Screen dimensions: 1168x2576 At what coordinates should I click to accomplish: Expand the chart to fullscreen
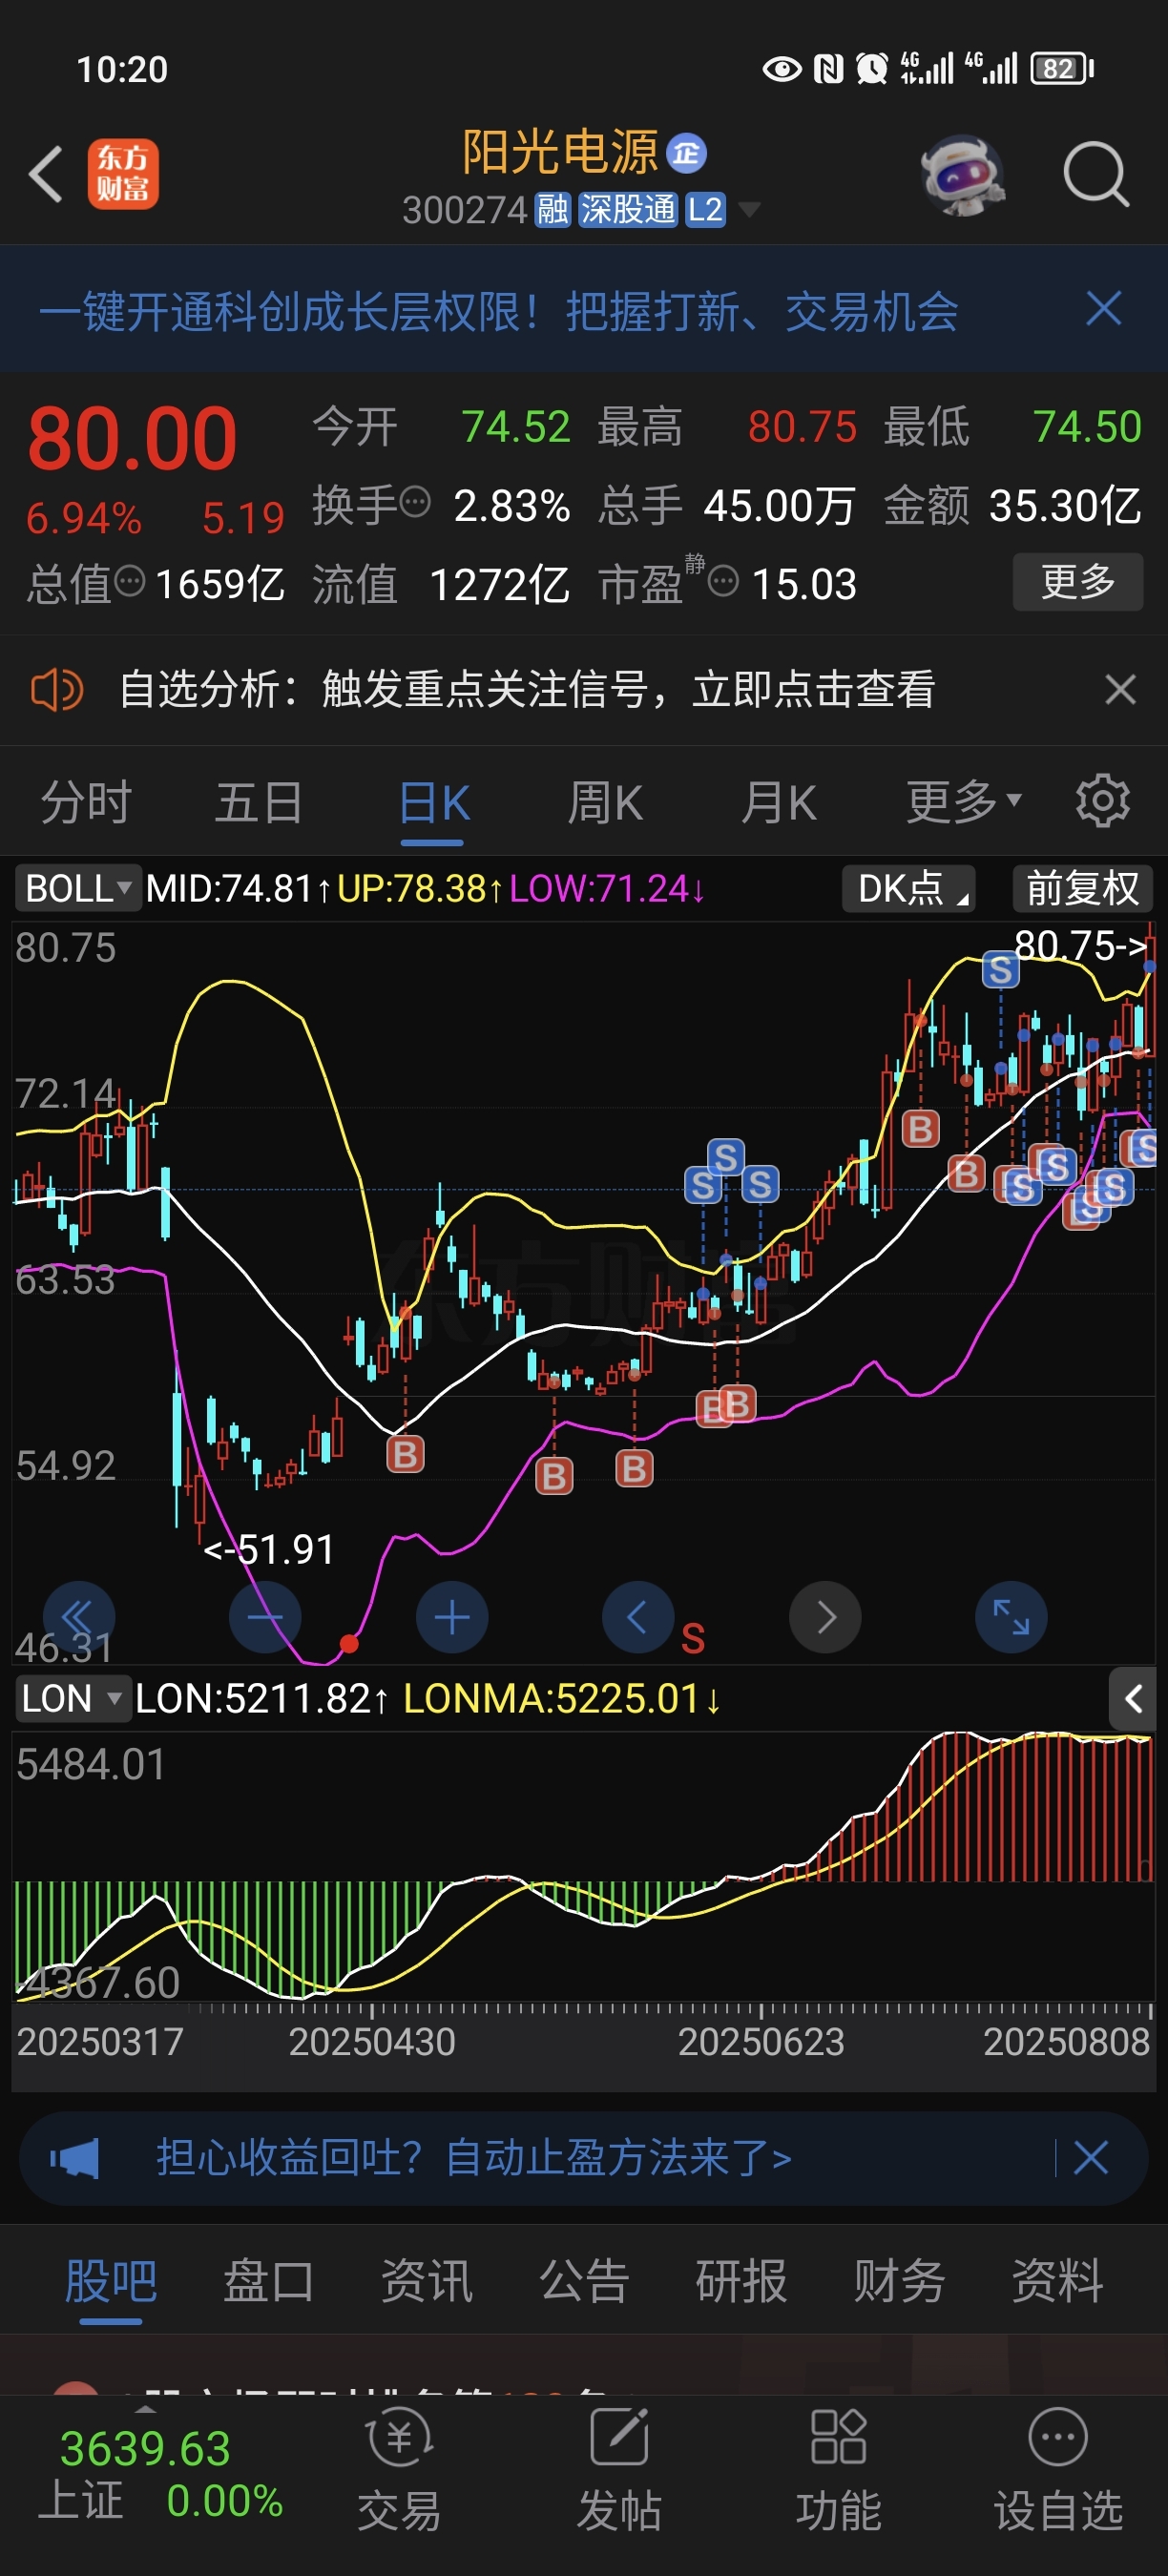tap(1011, 1617)
